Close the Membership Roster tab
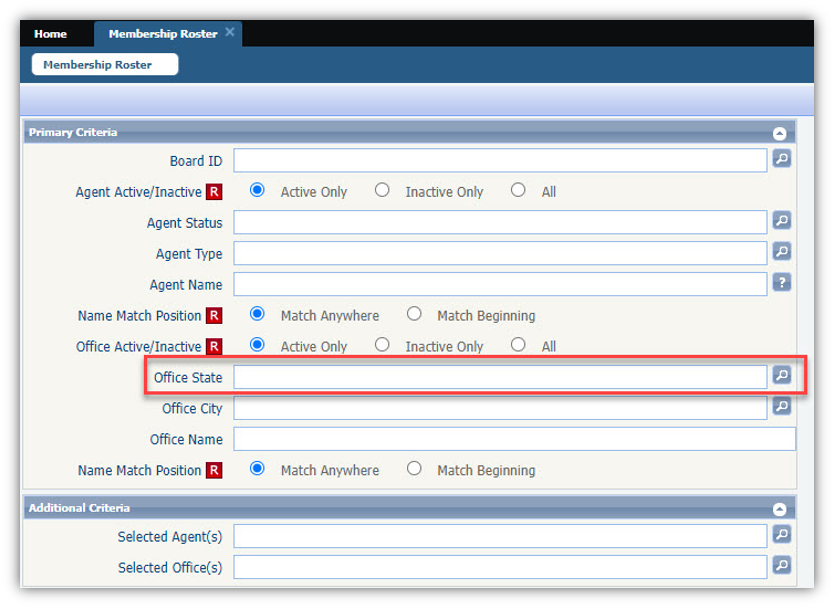834x608 pixels. coord(230,32)
